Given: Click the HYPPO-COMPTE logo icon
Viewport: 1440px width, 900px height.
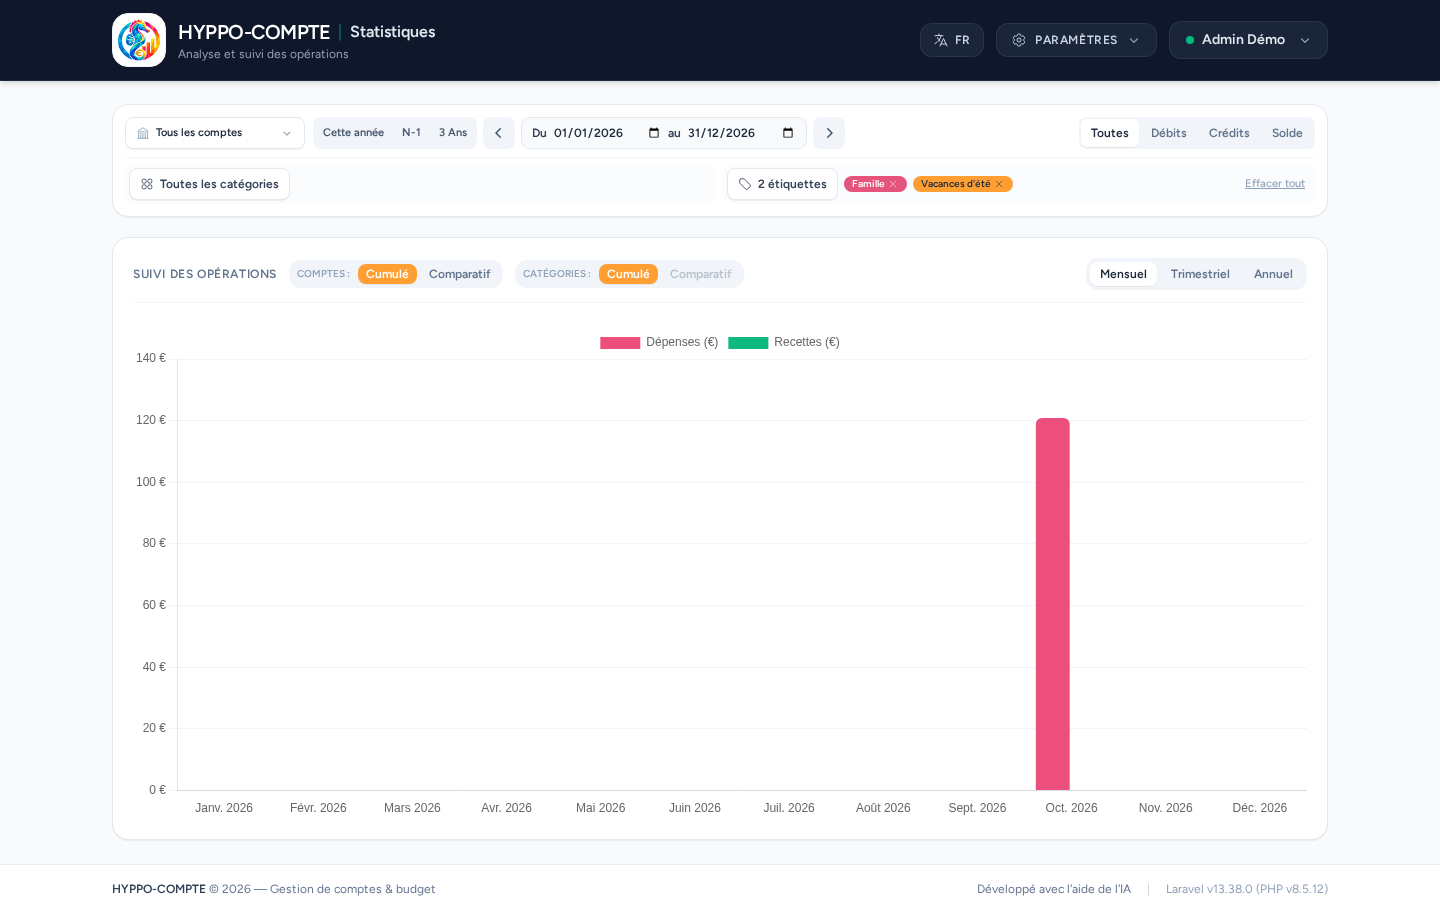Looking at the screenshot, I should [x=139, y=40].
